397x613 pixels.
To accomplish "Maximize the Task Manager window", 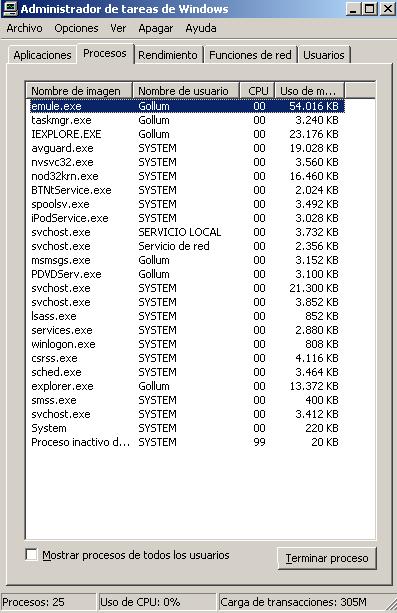I will tap(369, 9).
